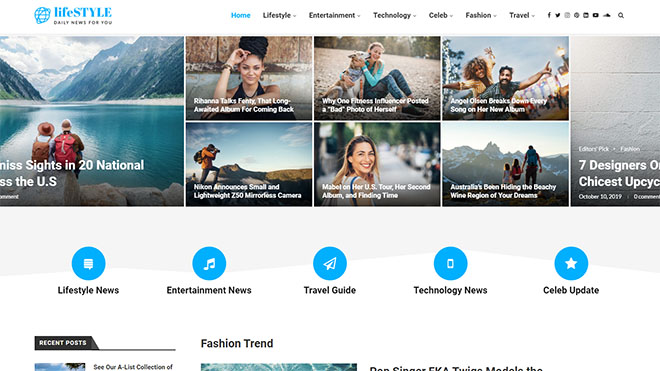
Task: Click the RECENT POSTS sidebar heading
Action: point(63,343)
